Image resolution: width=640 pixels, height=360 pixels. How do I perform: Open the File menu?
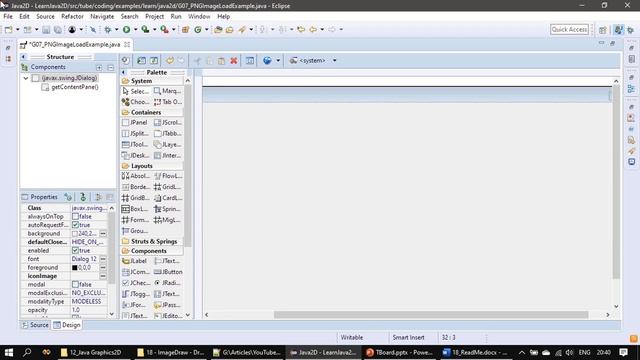(8, 16)
